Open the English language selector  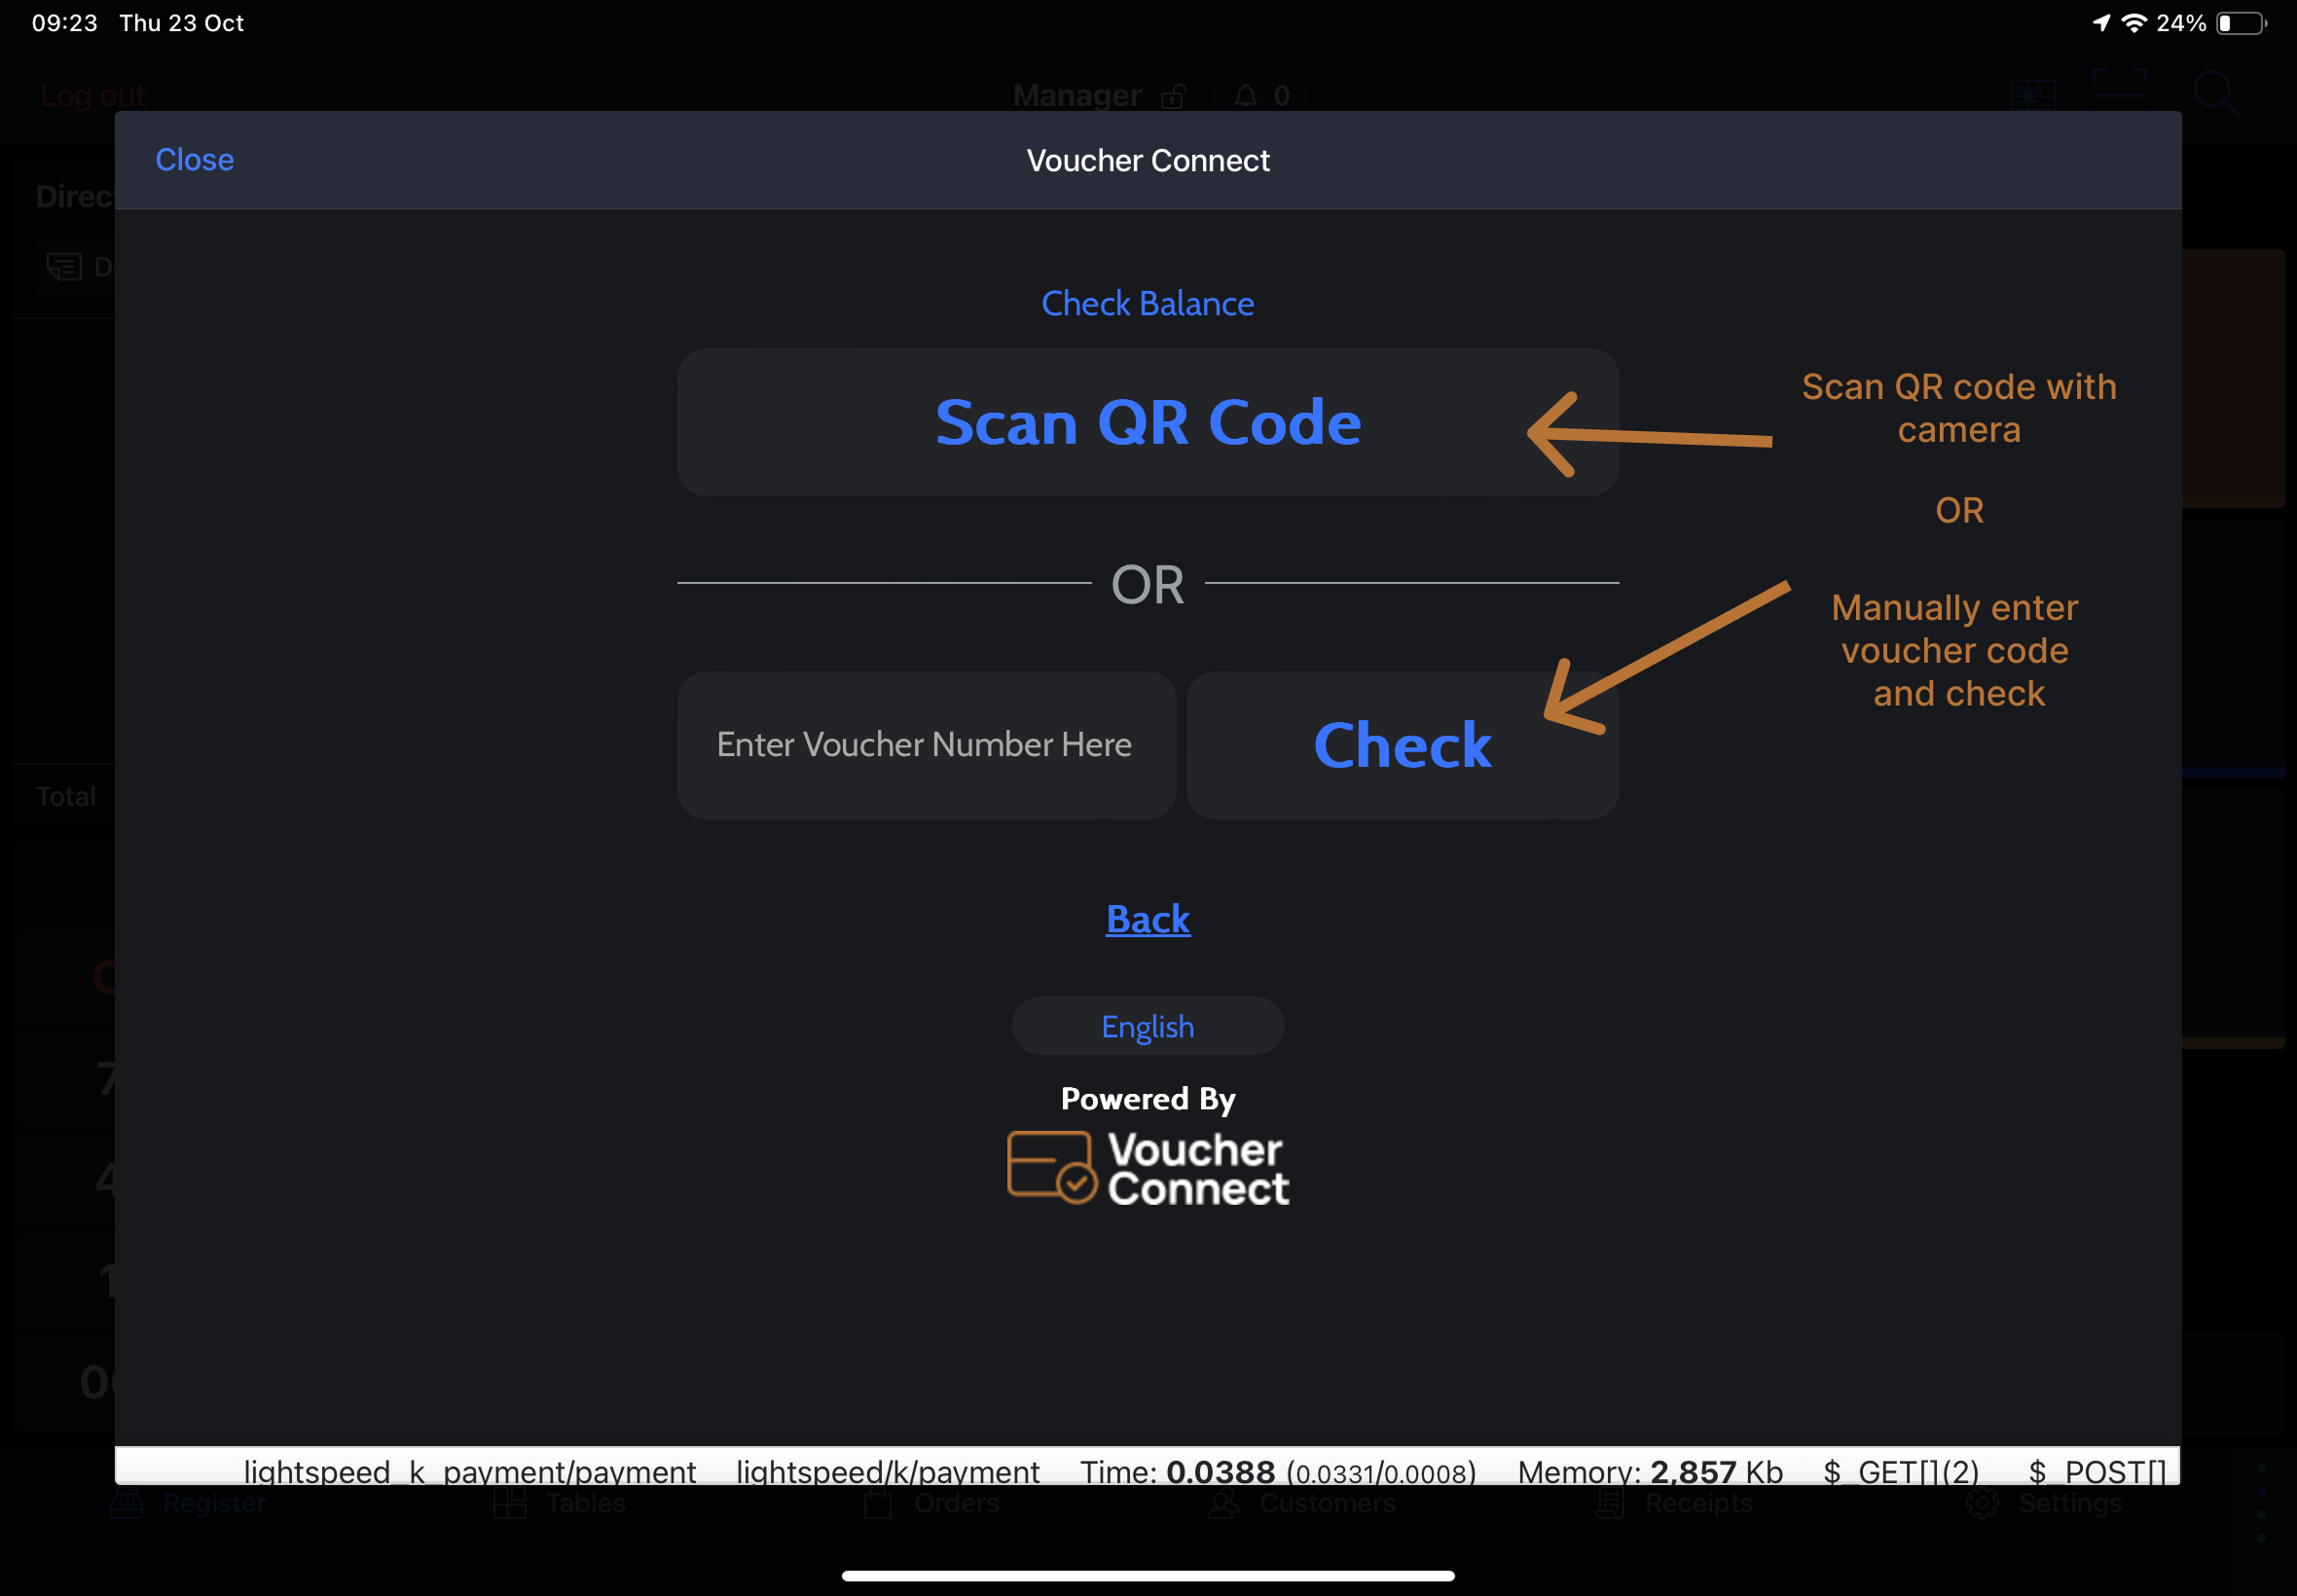click(x=1147, y=1026)
